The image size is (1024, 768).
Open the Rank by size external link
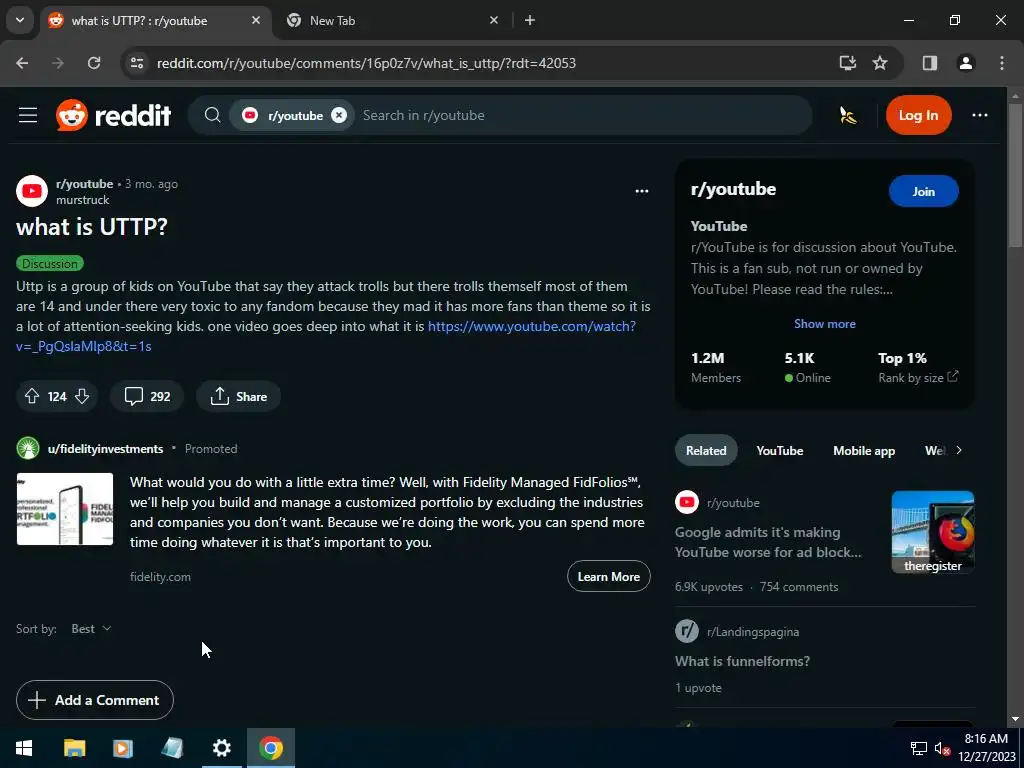(x=918, y=377)
